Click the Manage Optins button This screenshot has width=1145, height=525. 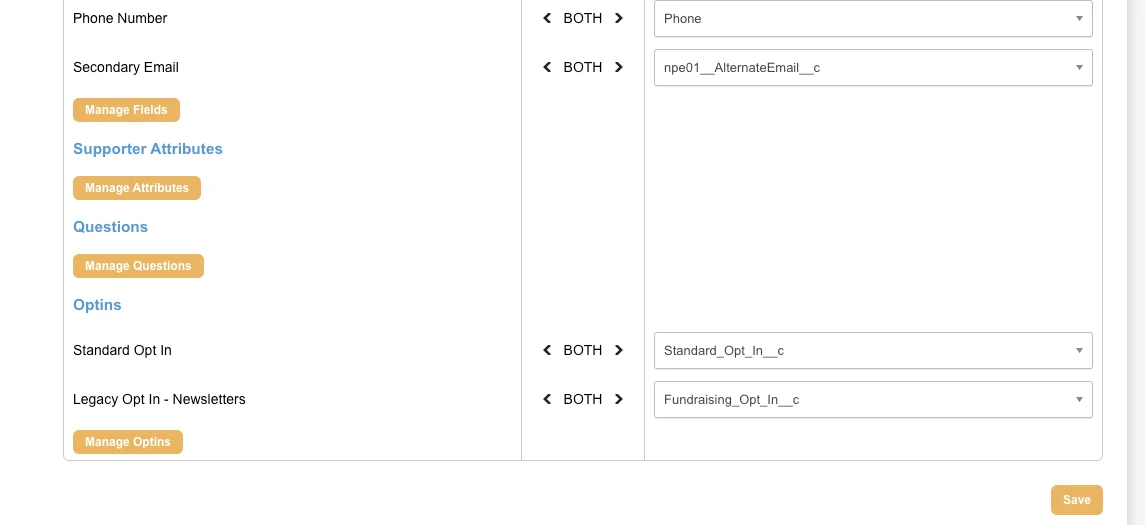[x=128, y=442]
